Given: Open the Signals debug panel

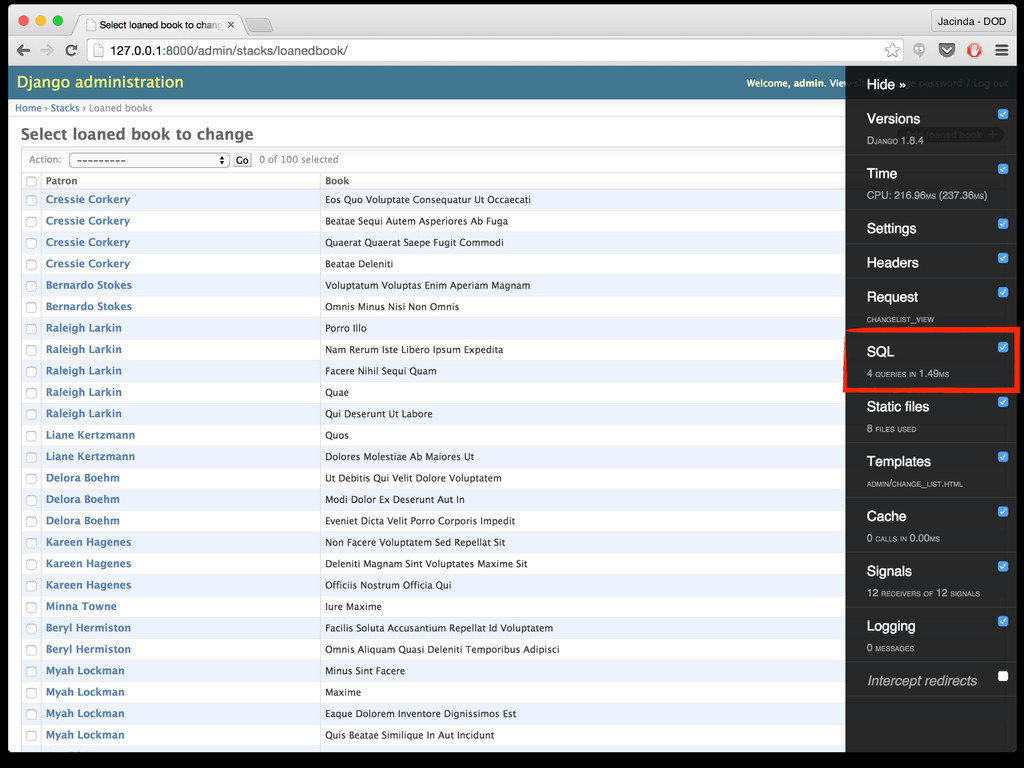Looking at the screenshot, I should tap(889, 571).
